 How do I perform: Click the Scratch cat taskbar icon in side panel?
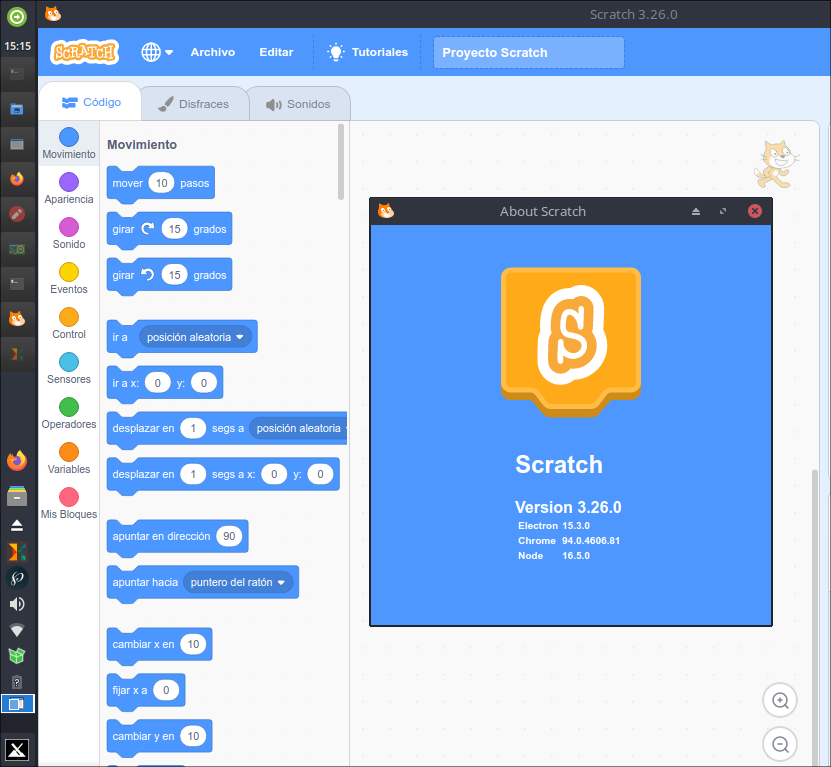(x=17, y=319)
